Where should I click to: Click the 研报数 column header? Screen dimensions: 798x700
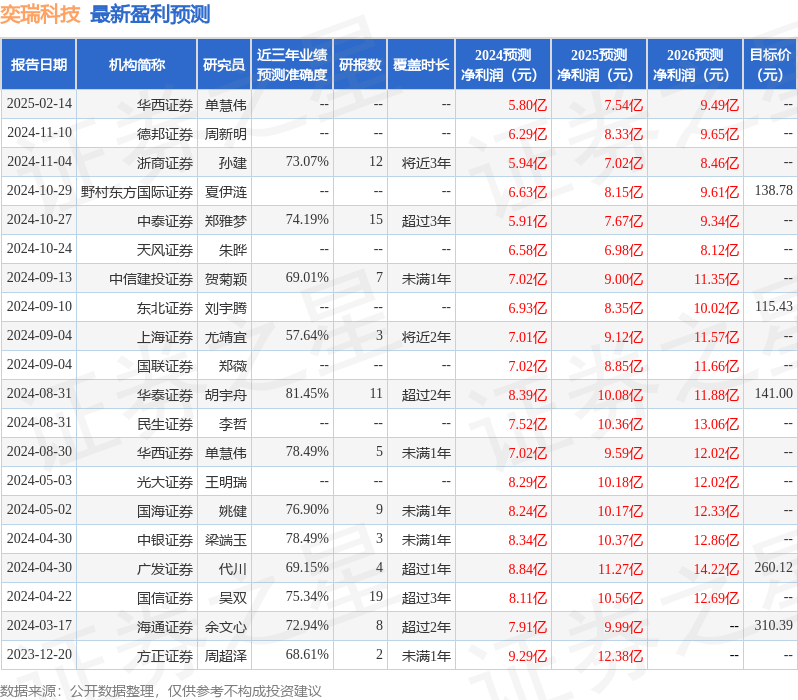point(360,65)
